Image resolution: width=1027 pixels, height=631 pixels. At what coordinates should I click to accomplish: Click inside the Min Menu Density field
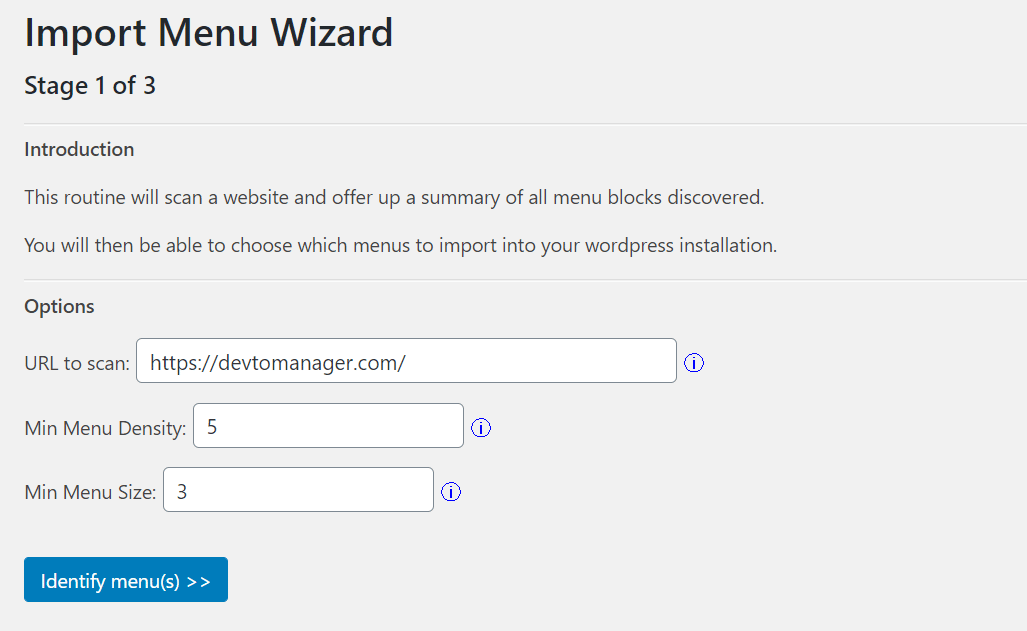click(x=327, y=425)
